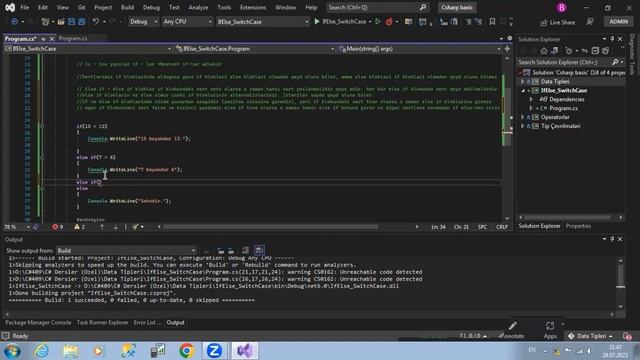Click the Bookmark toolbar icon
The width and height of the screenshot is (640, 360).
(492, 22)
